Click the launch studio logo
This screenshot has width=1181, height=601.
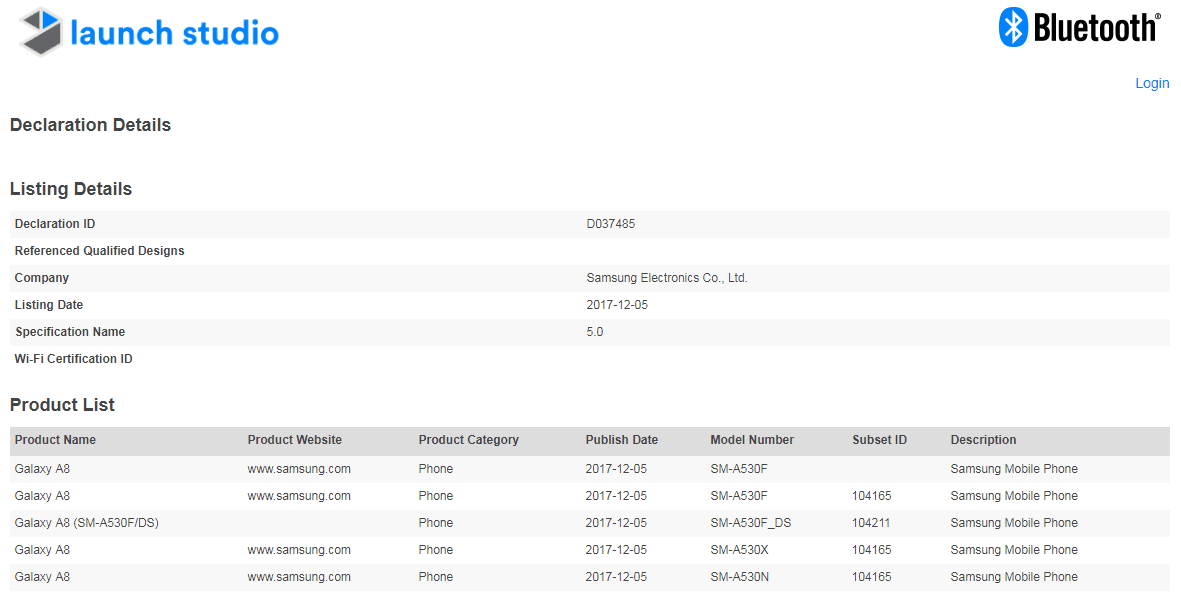(149, 32)
